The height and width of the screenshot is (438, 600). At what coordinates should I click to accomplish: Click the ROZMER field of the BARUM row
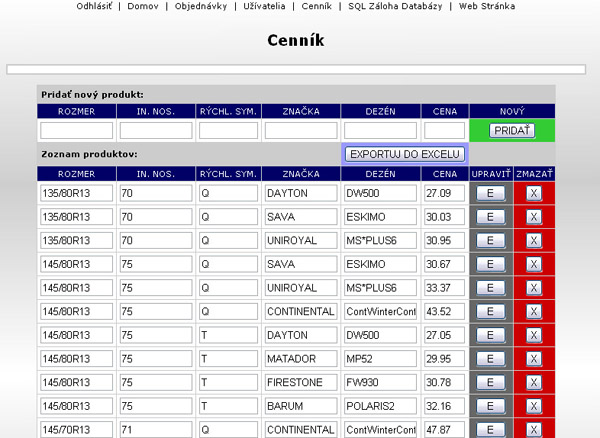[77, 406]
